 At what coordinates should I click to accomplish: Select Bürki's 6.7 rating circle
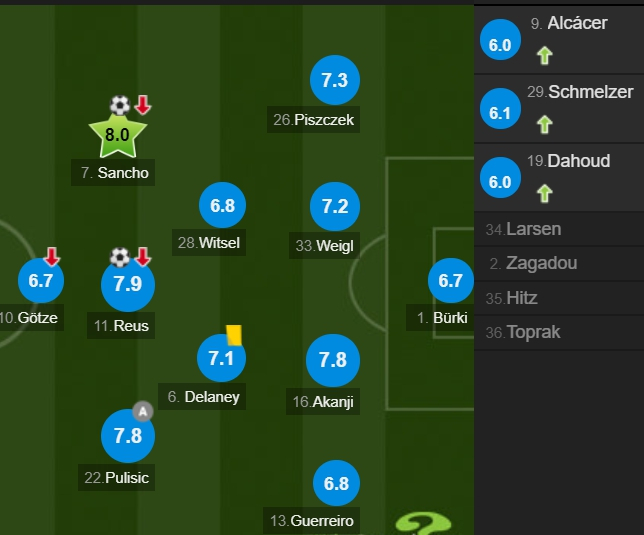450,281
